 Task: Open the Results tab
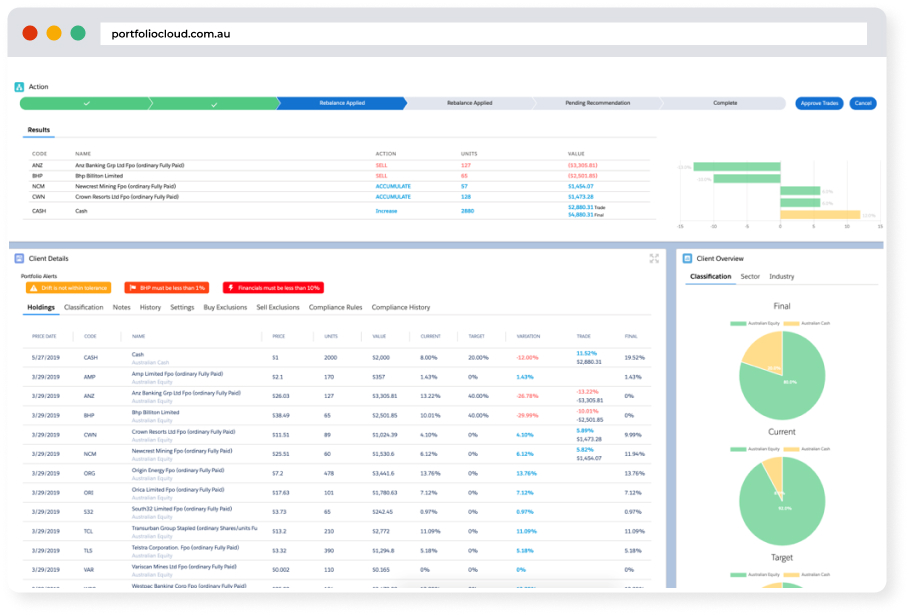click(39, 130)
